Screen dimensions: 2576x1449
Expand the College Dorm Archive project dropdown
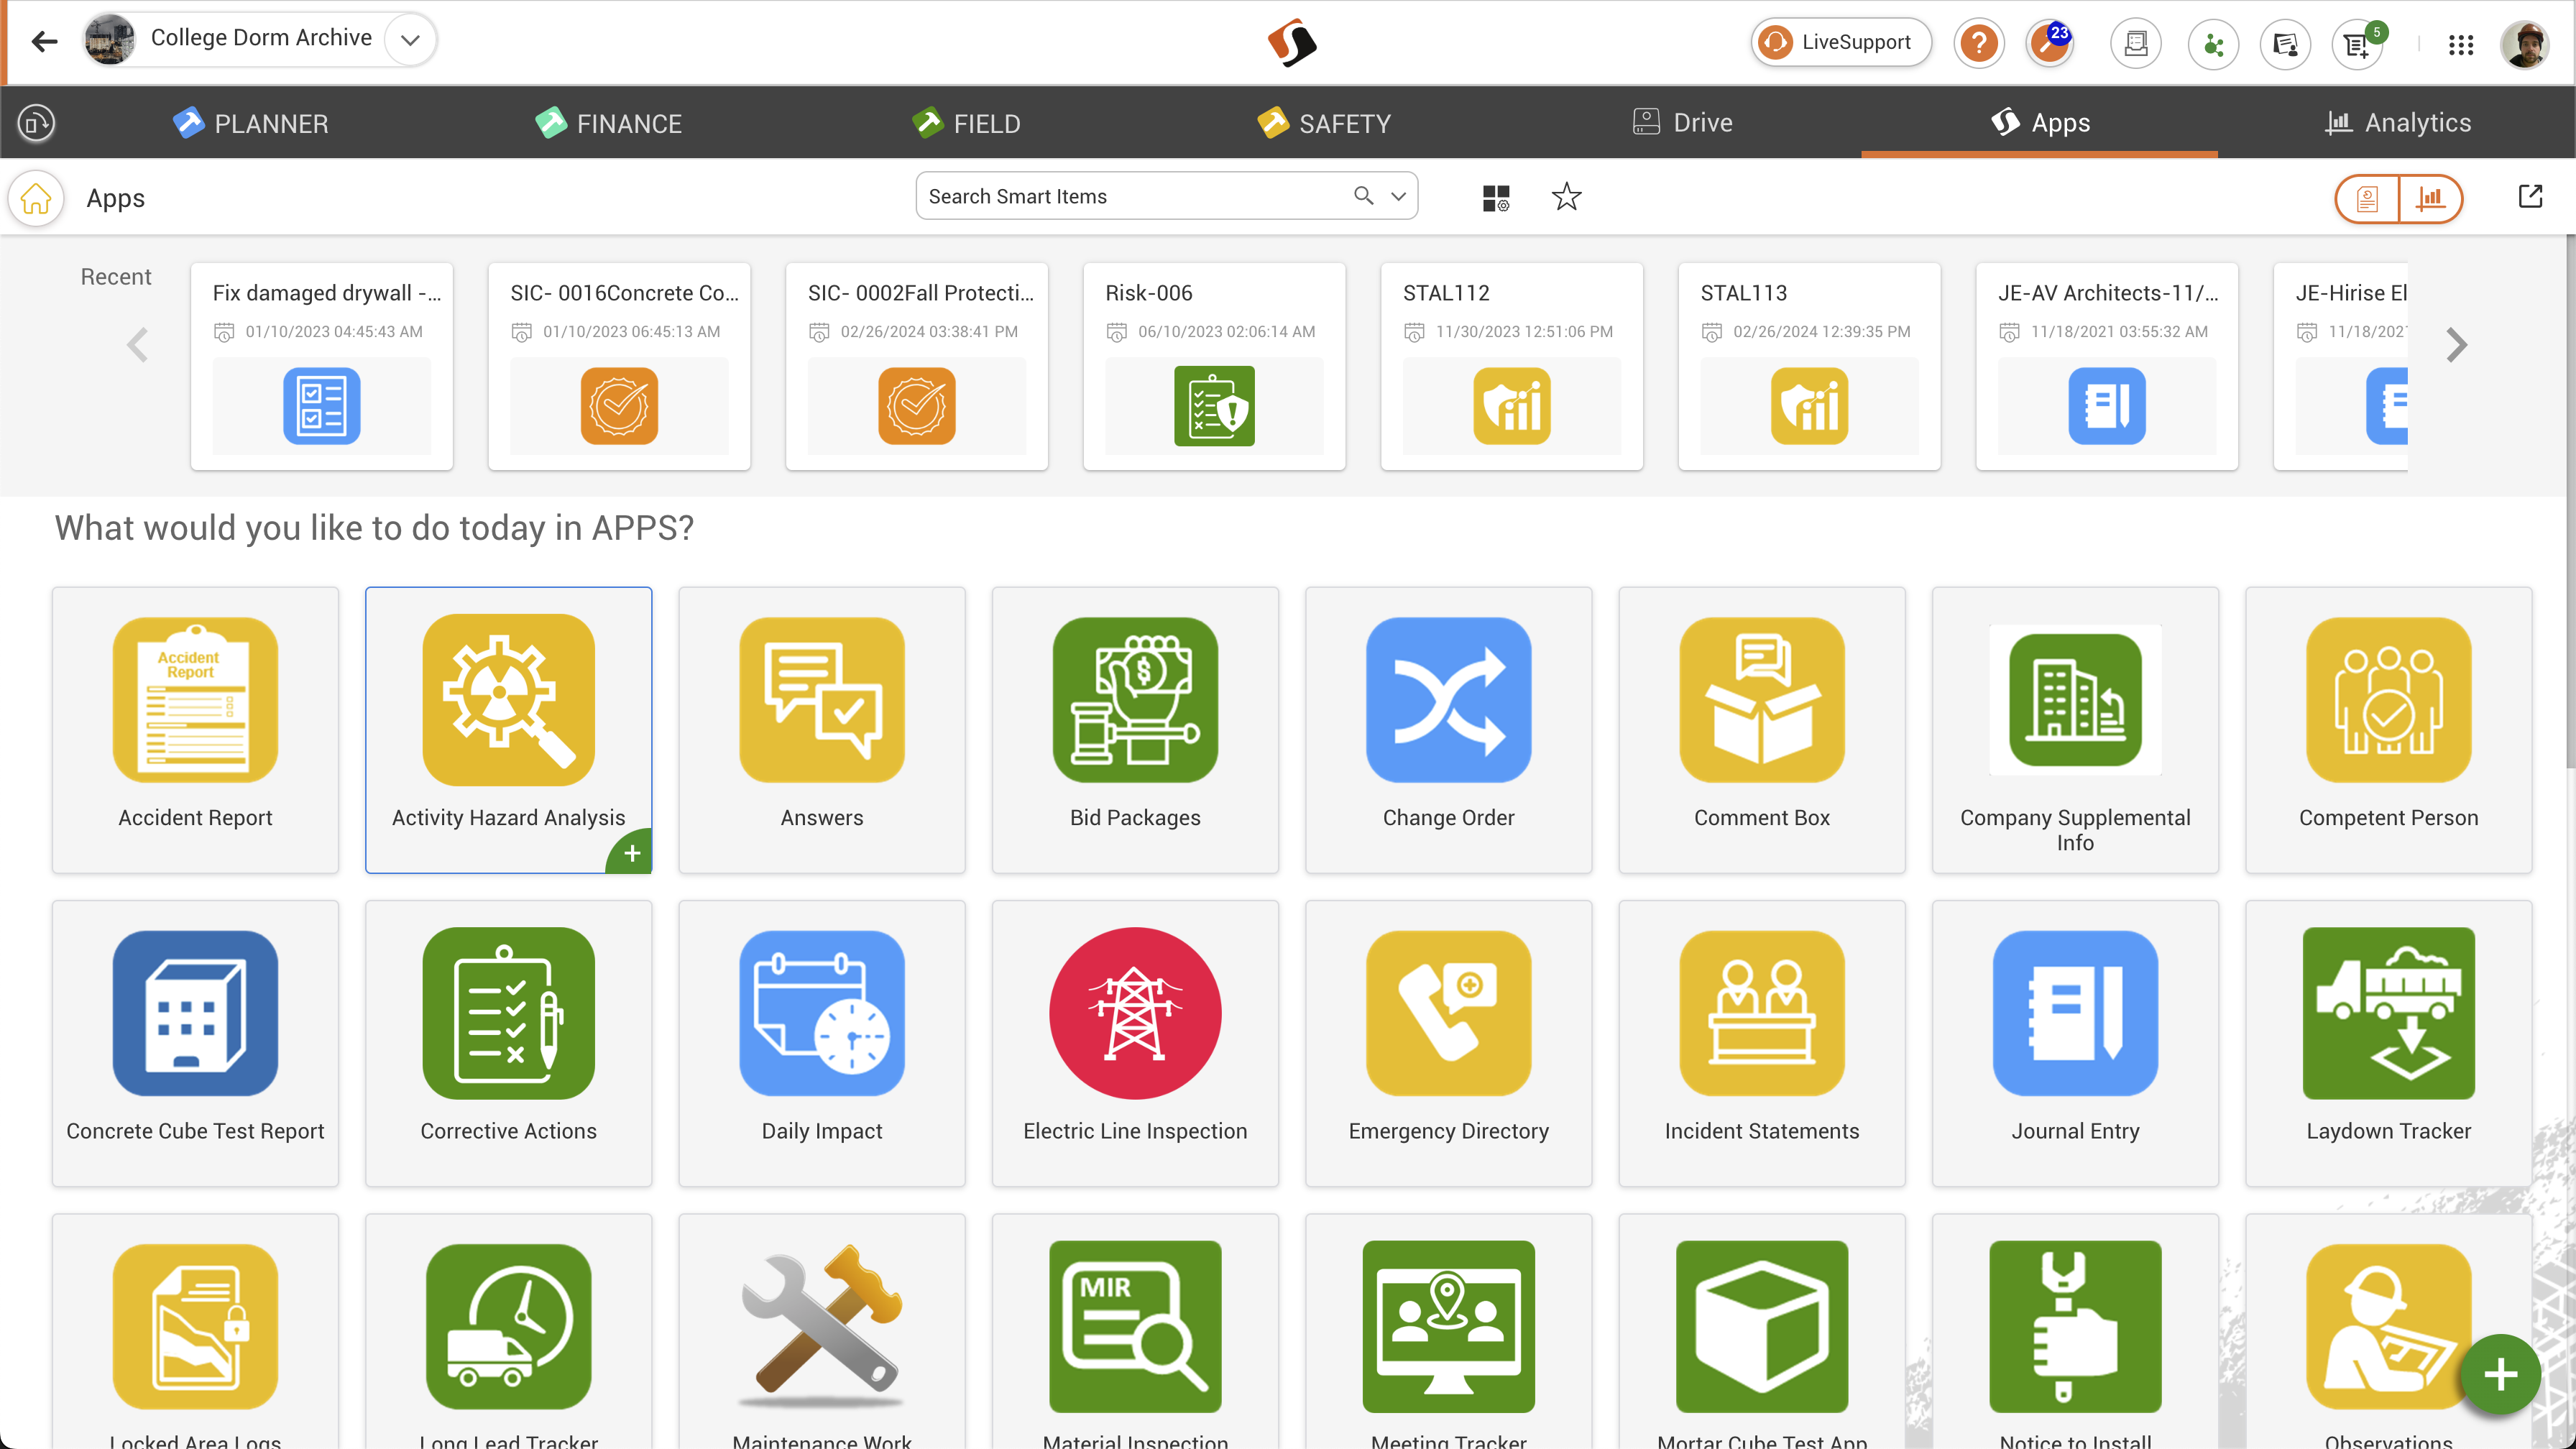pos(410,40)
